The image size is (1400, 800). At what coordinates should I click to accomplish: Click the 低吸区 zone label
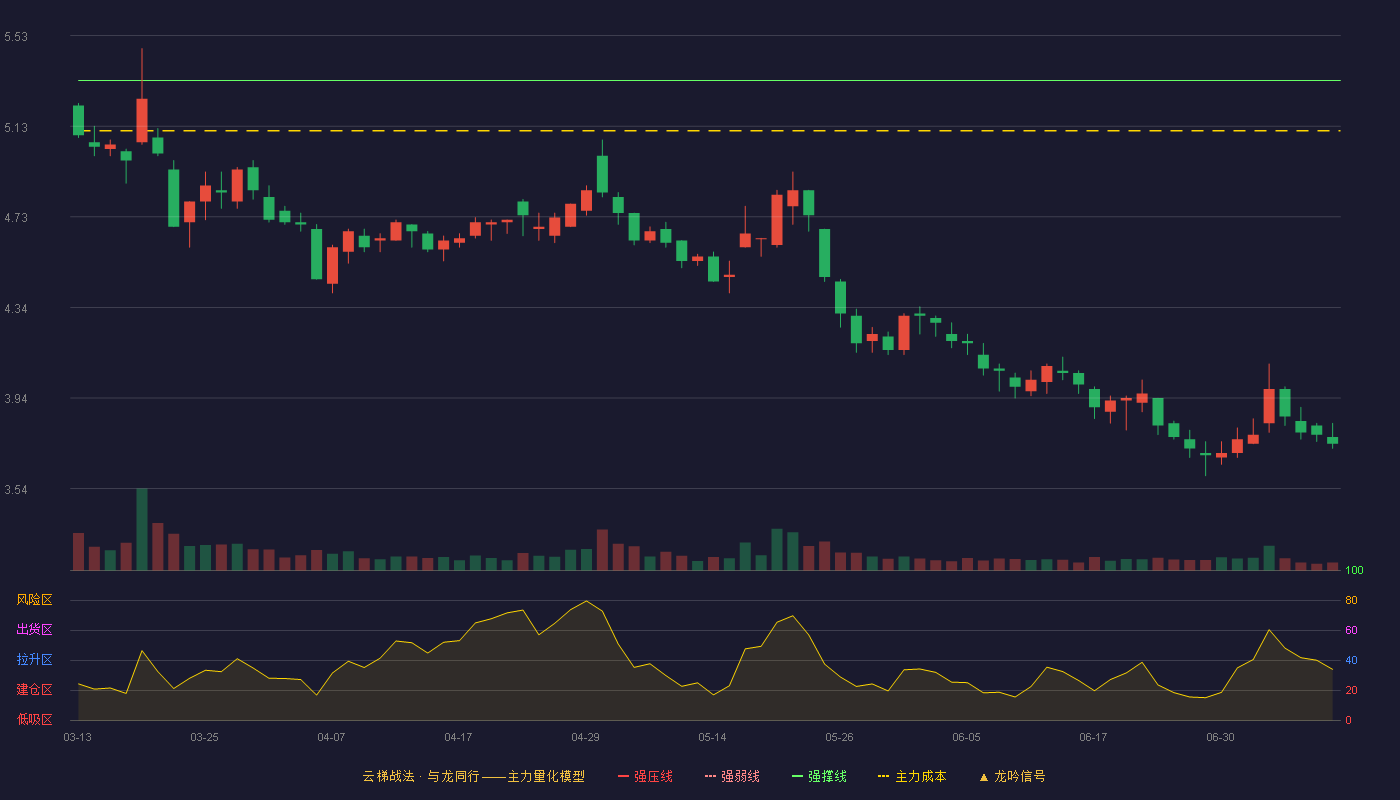click(x=34, y=719)
